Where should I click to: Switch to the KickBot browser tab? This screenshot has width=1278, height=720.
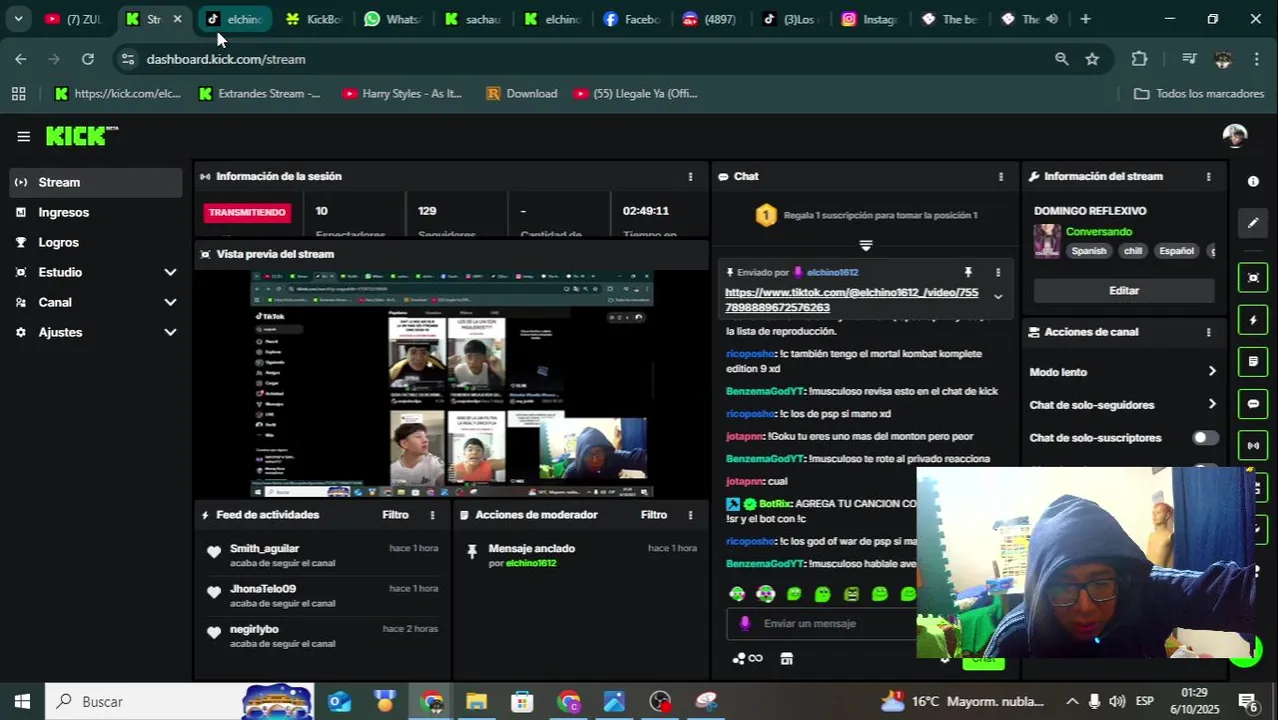click(x=314, y=19)
